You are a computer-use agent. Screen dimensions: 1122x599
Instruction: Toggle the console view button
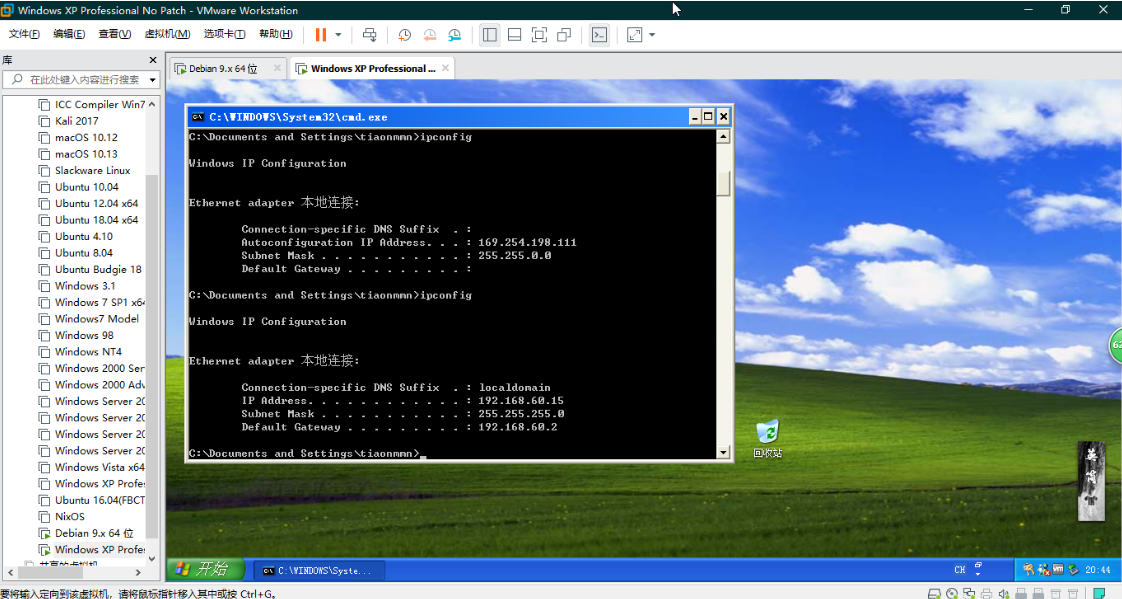[599, 34]
